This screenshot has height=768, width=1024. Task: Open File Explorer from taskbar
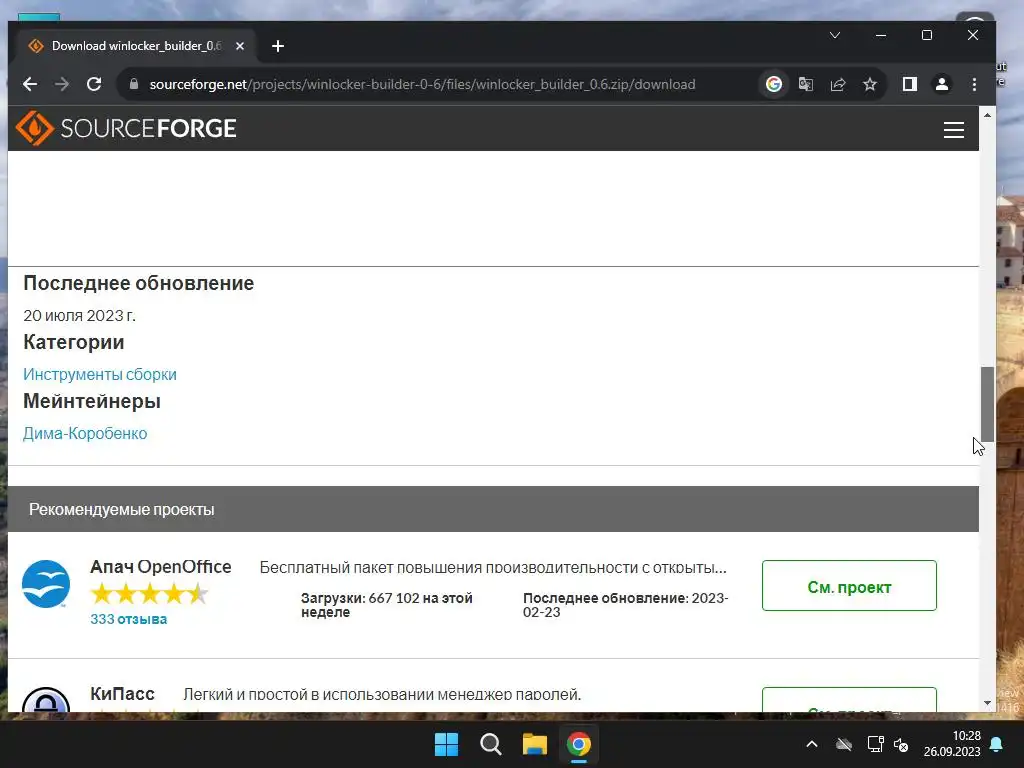535,744
